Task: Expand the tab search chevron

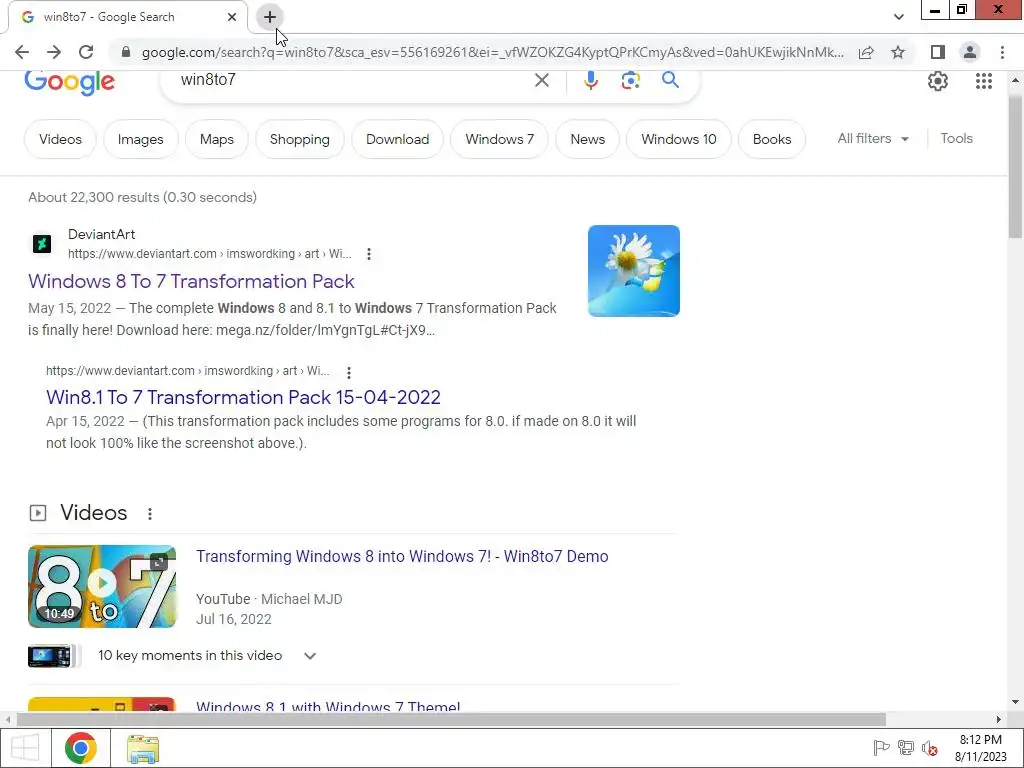Action: click(899, 17)
